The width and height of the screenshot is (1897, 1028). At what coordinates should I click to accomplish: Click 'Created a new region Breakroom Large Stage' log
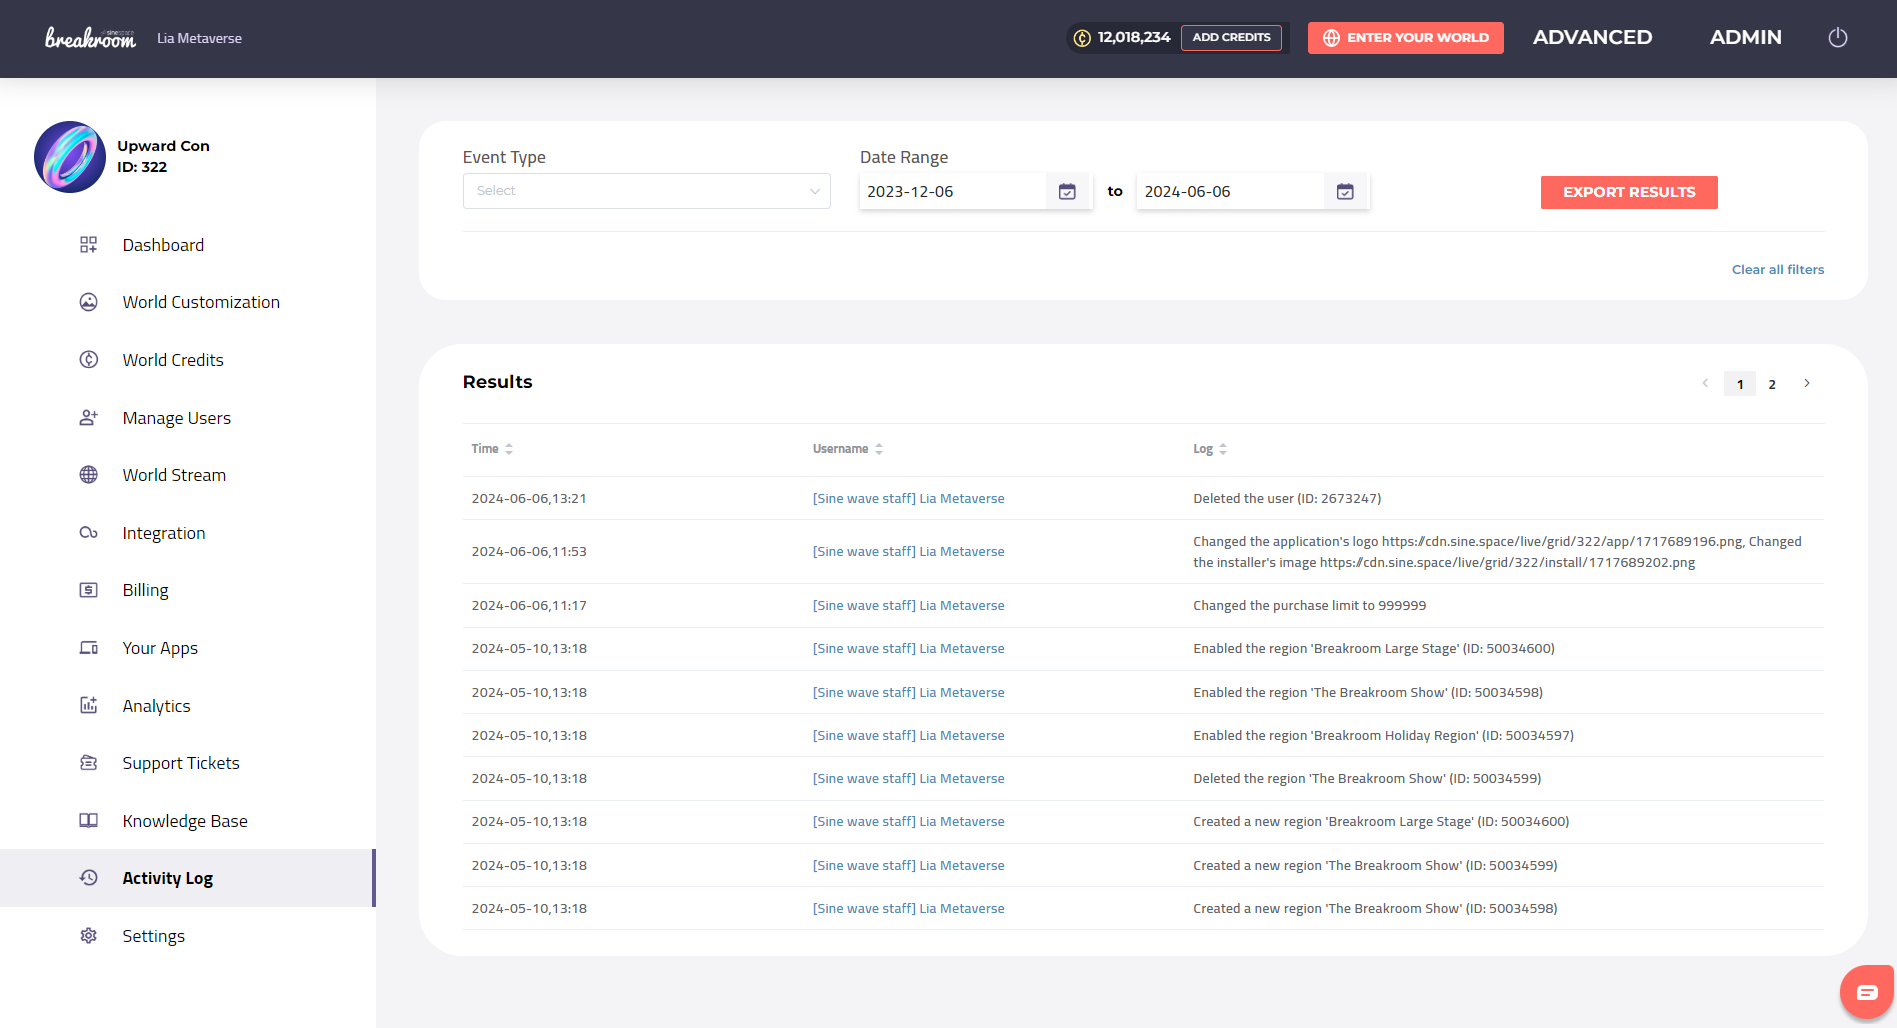coord(1381,822)
